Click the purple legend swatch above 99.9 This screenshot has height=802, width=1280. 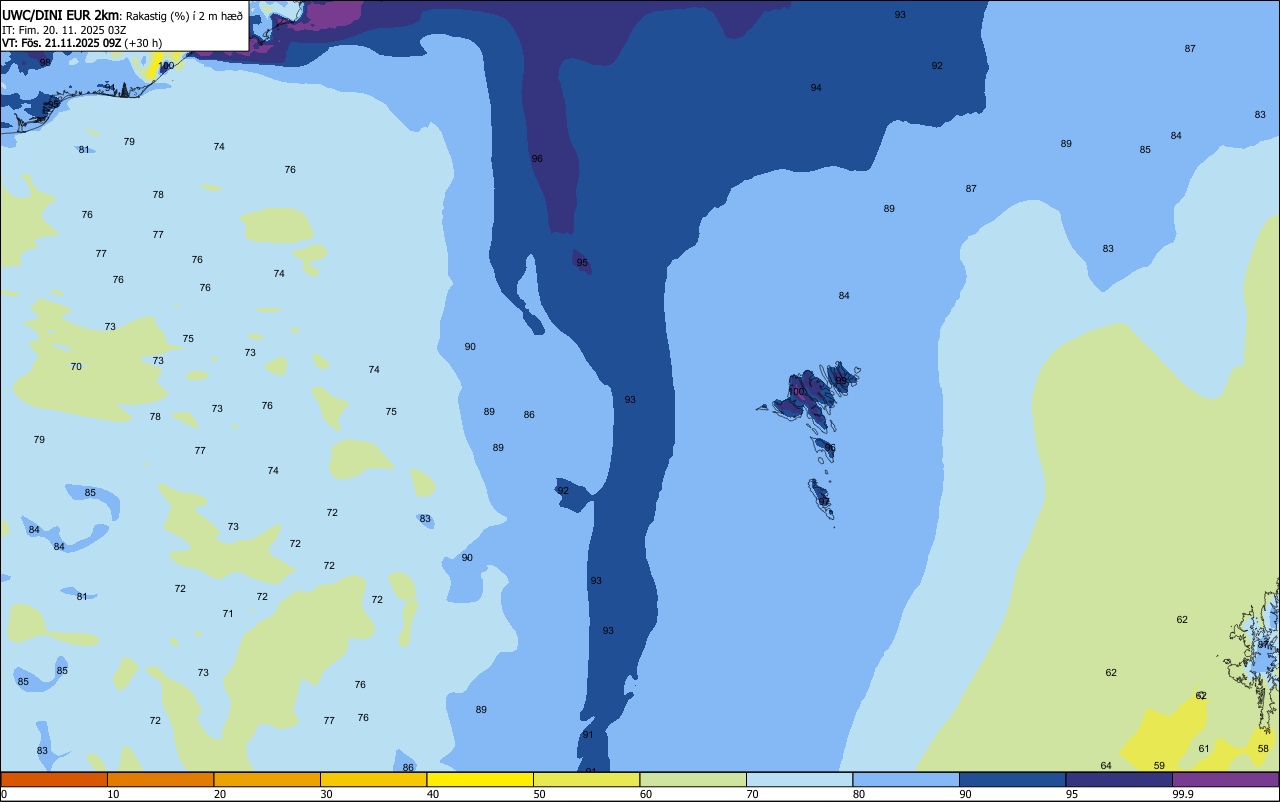point(1225,779)
